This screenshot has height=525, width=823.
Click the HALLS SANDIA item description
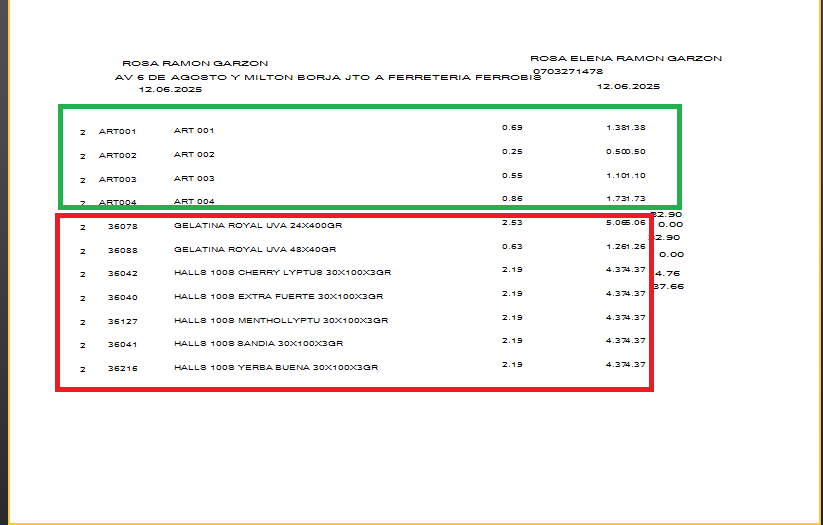click(x=258, y=344)
